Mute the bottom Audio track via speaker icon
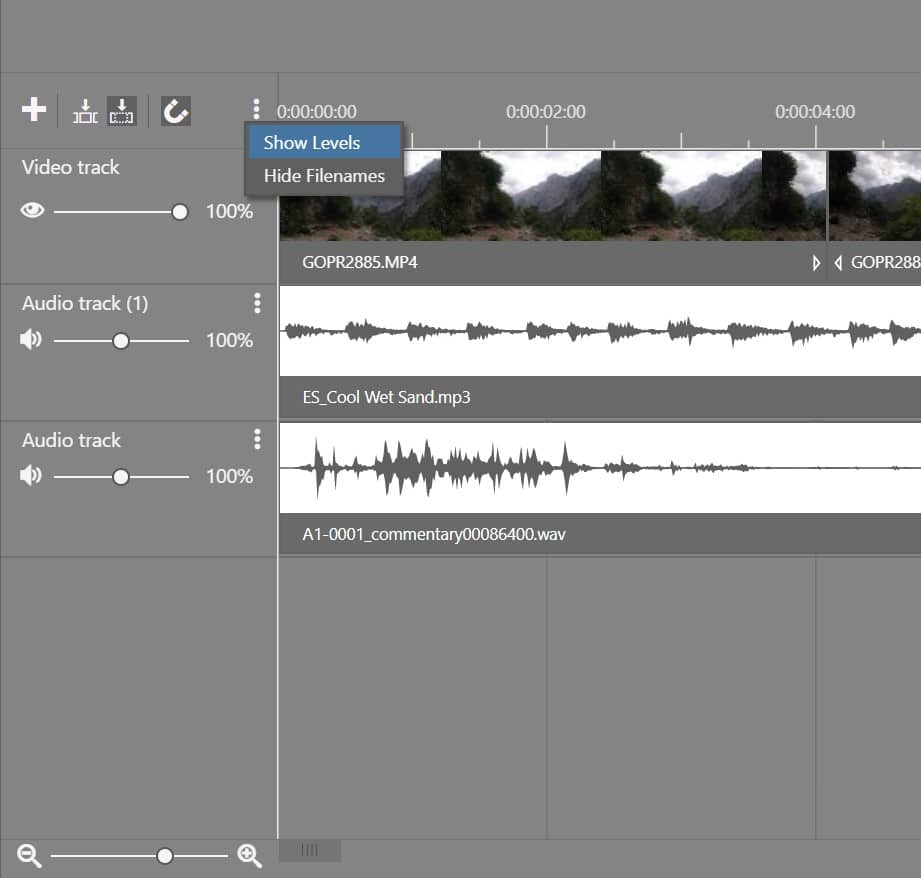 pos(31,475)
